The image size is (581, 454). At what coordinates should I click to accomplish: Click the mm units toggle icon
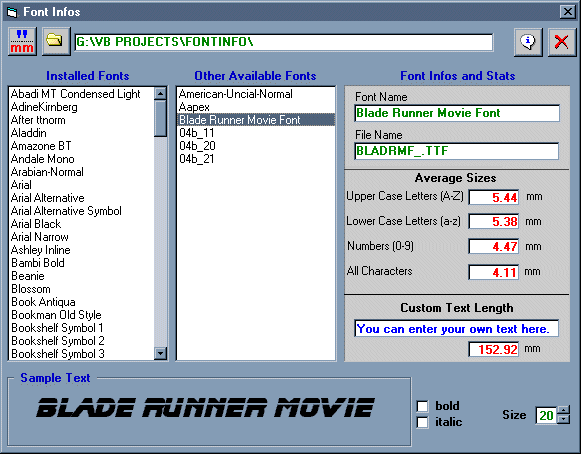point(22,42)
